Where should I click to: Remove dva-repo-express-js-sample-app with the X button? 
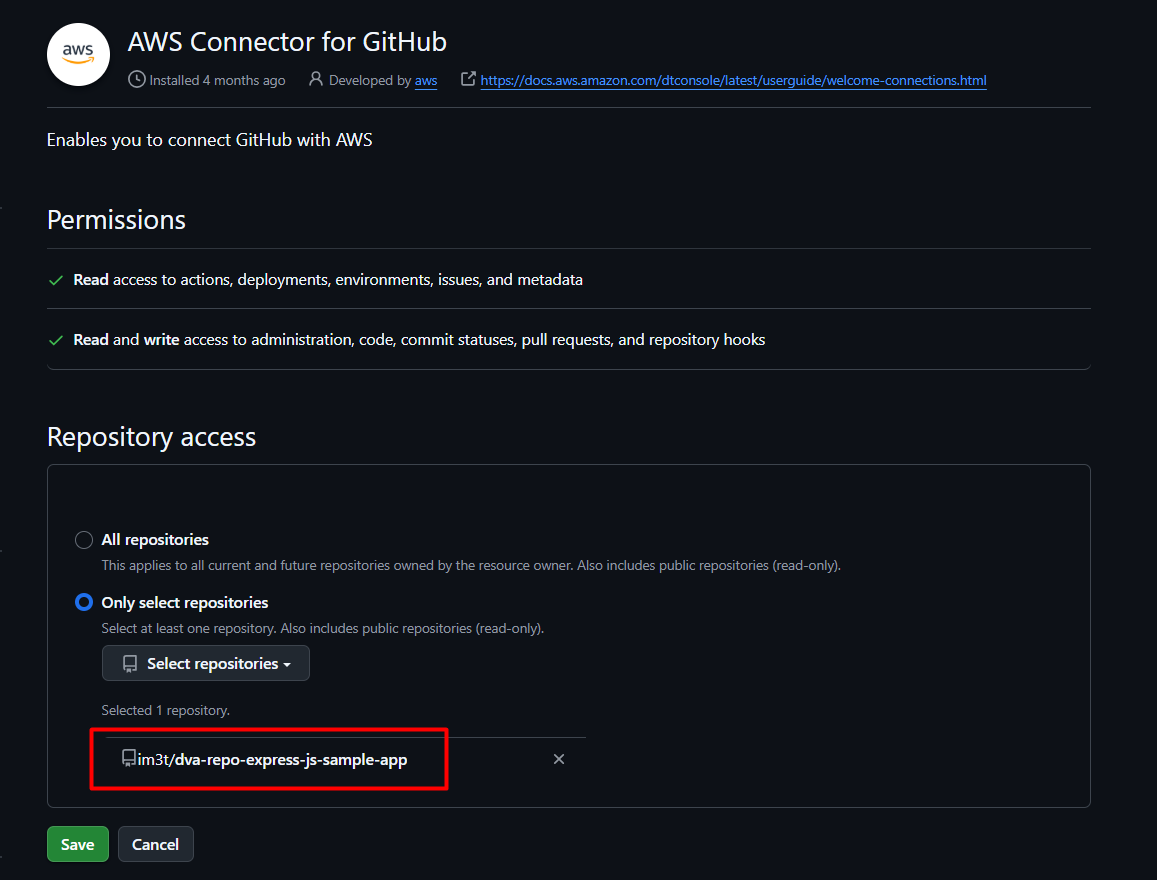pos(559,759)
